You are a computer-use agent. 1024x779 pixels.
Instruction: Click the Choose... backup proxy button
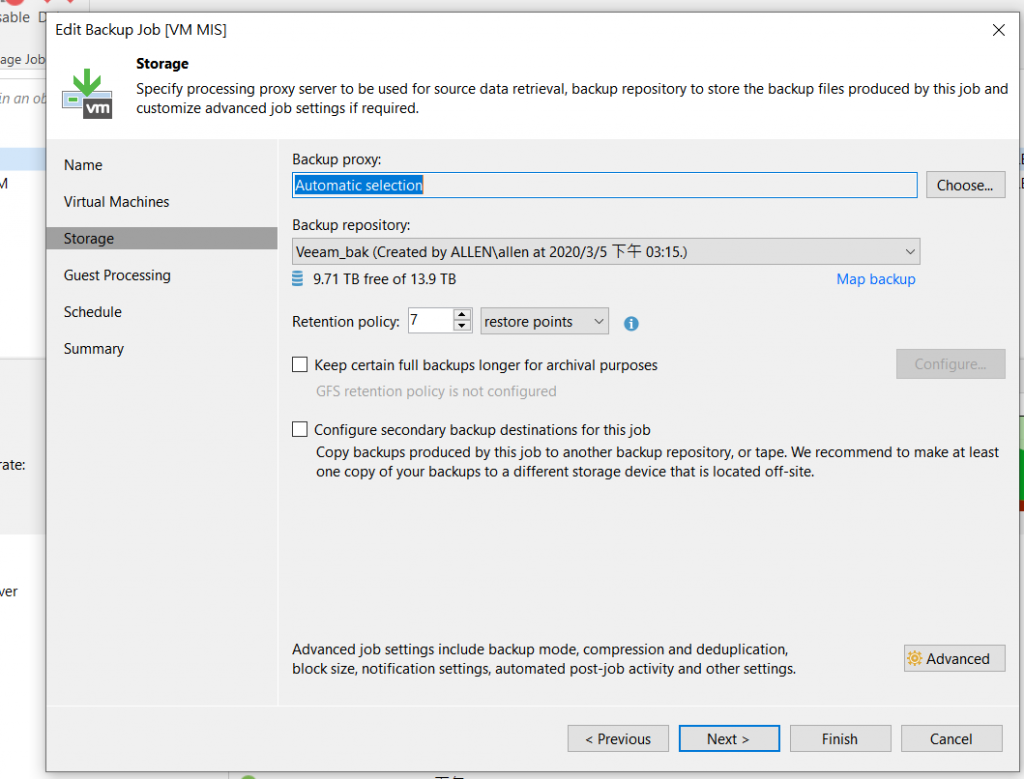point(965,185)
